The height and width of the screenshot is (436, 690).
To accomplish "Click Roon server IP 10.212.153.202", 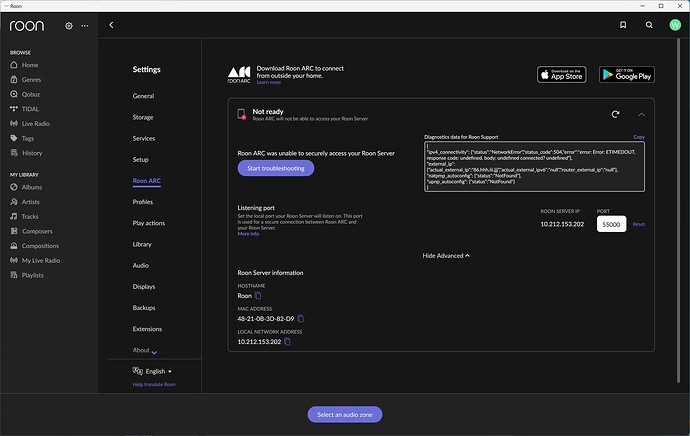I will pos(562,224).
